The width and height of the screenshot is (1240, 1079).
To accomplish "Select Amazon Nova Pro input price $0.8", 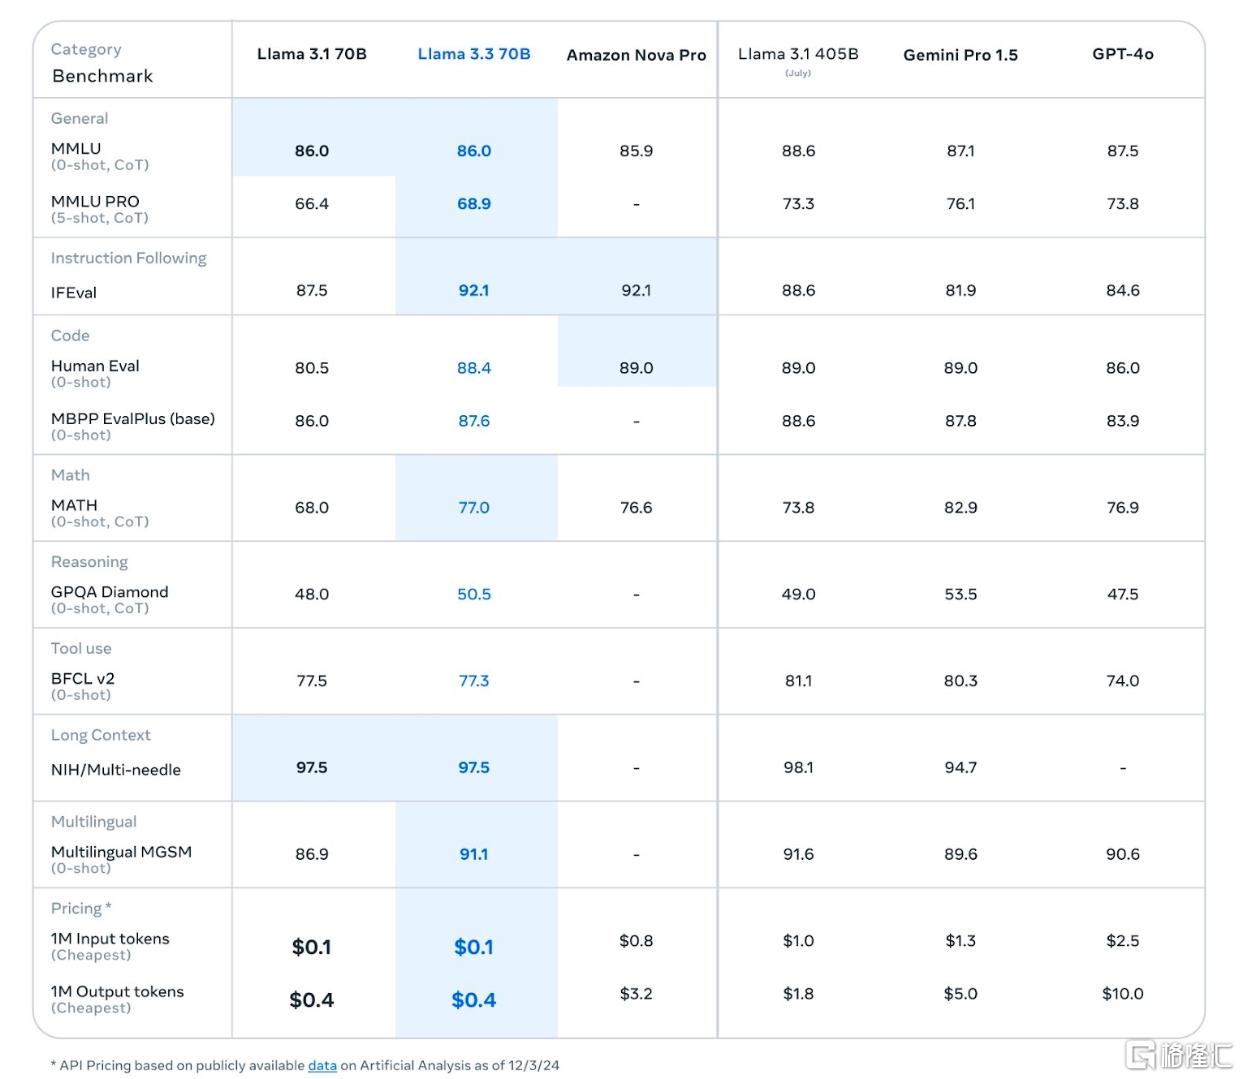I will [636, 941].
